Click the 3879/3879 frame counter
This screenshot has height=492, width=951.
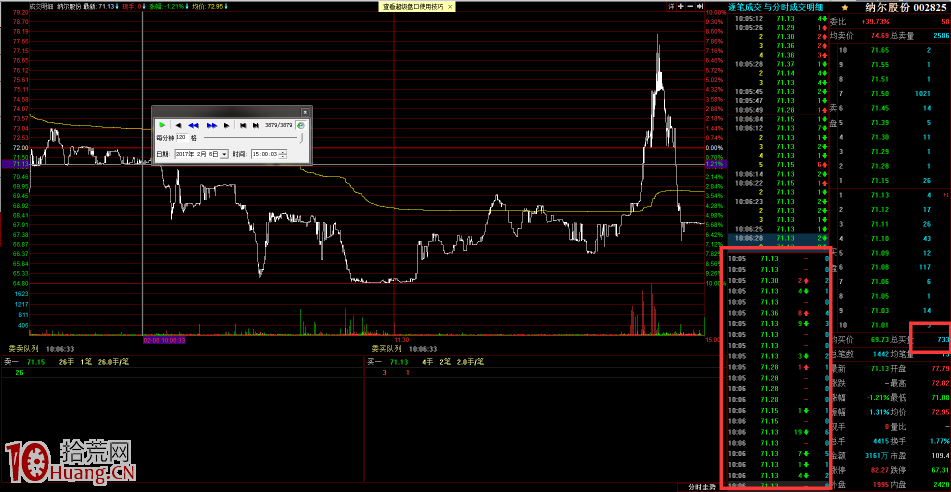click(x=278, y=126)
